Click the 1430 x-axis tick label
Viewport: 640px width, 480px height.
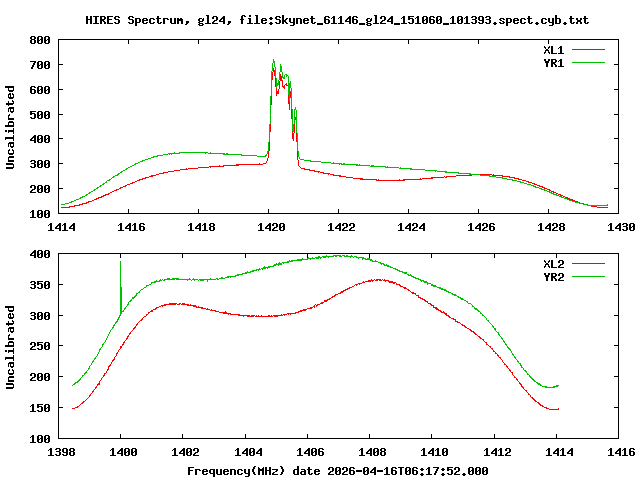621,227
